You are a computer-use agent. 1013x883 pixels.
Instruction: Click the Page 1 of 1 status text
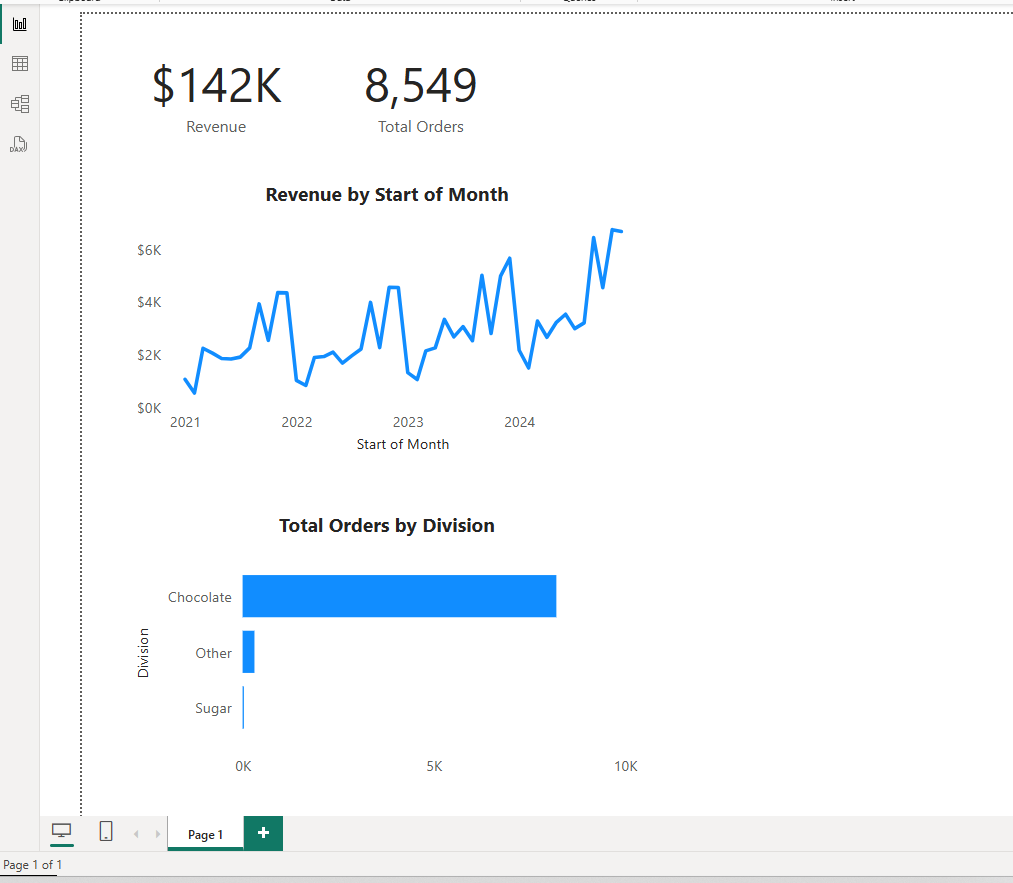pyautogui.click(x=32, y=864)
